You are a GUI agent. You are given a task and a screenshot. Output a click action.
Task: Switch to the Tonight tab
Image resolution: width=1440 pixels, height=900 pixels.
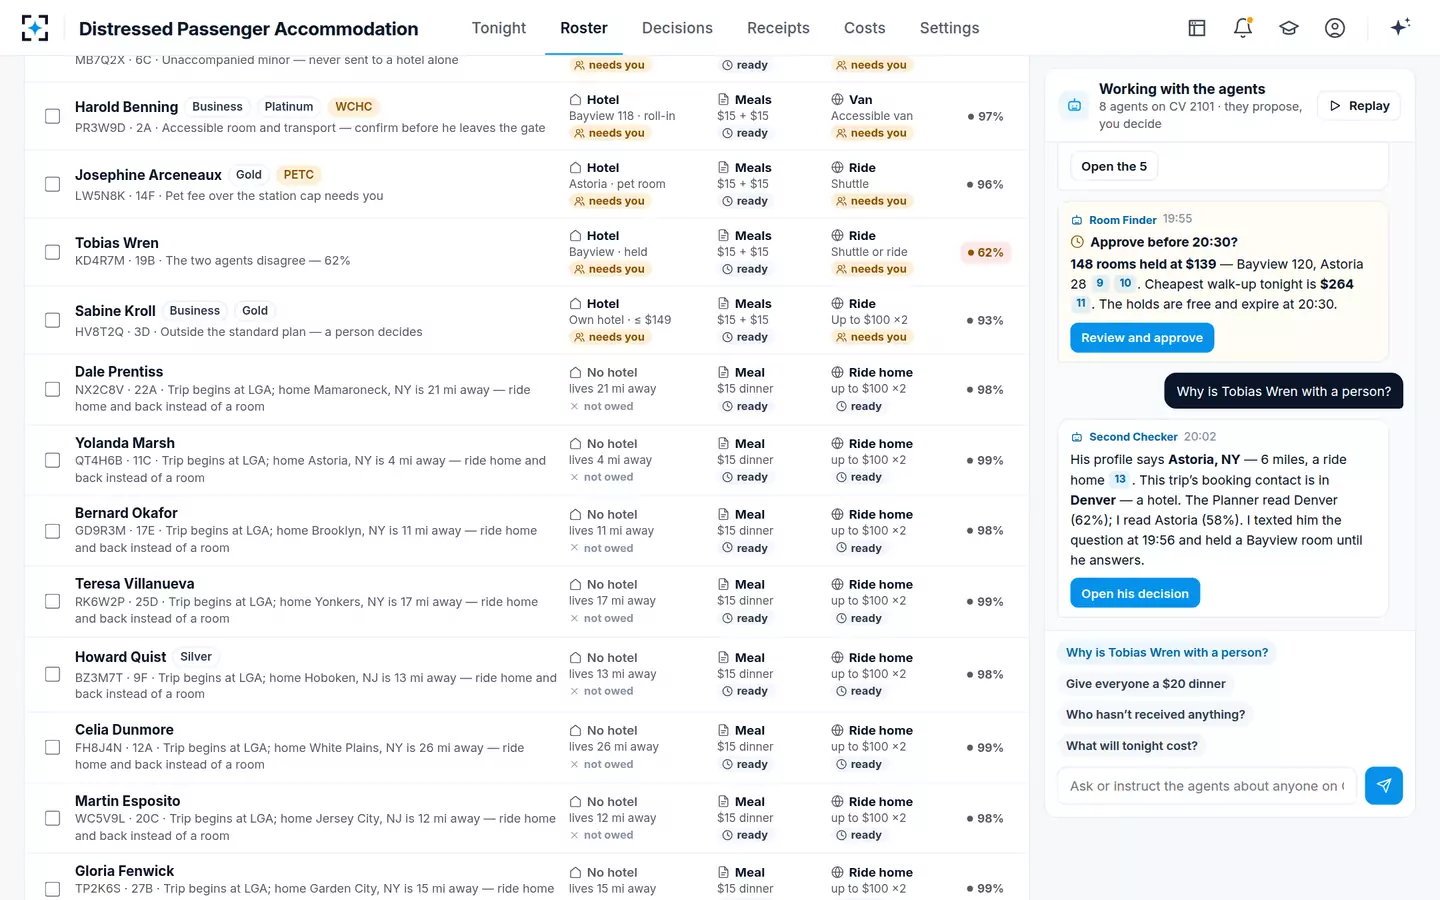(x=499, y=28)
